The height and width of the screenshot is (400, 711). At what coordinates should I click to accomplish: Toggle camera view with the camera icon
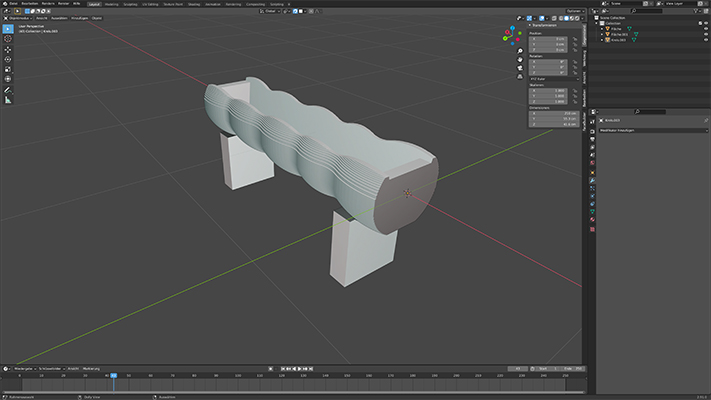point(521,69)
